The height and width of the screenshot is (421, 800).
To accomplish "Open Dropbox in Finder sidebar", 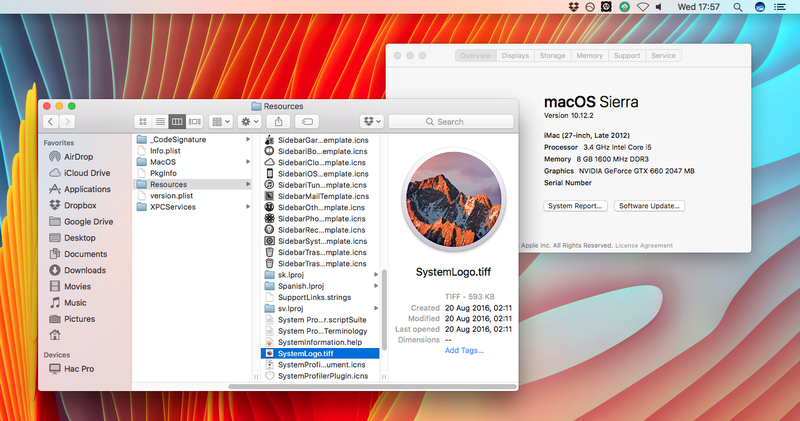I will pyautogui.click(x=72, y=205).
